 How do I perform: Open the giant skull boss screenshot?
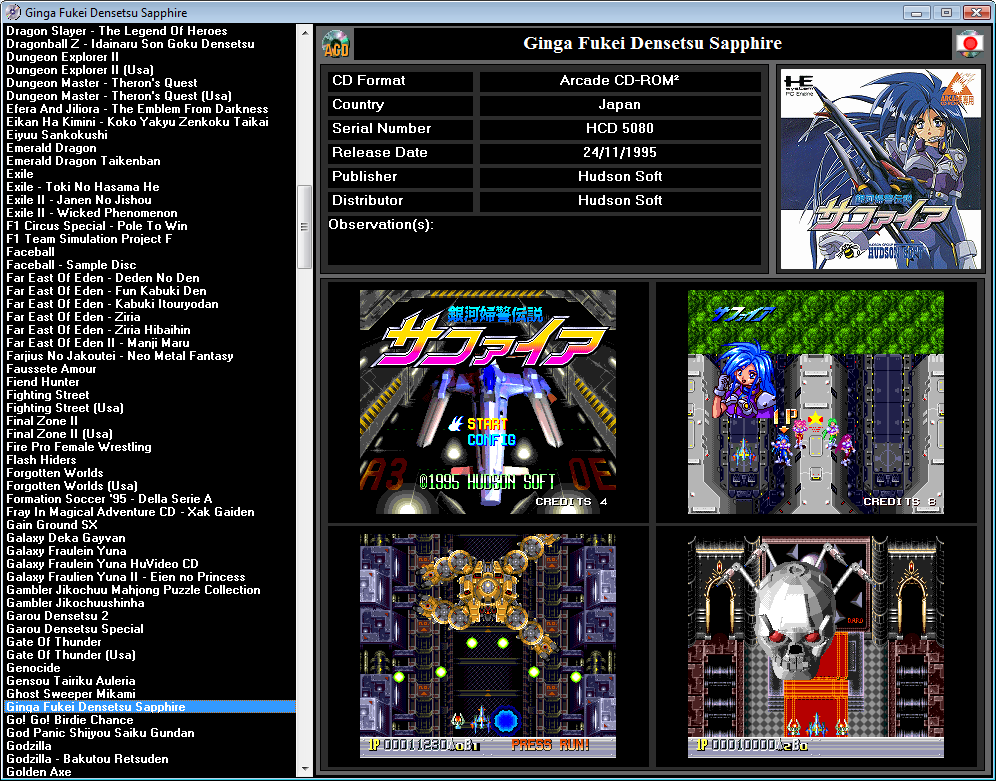click(x=815, y=646)
